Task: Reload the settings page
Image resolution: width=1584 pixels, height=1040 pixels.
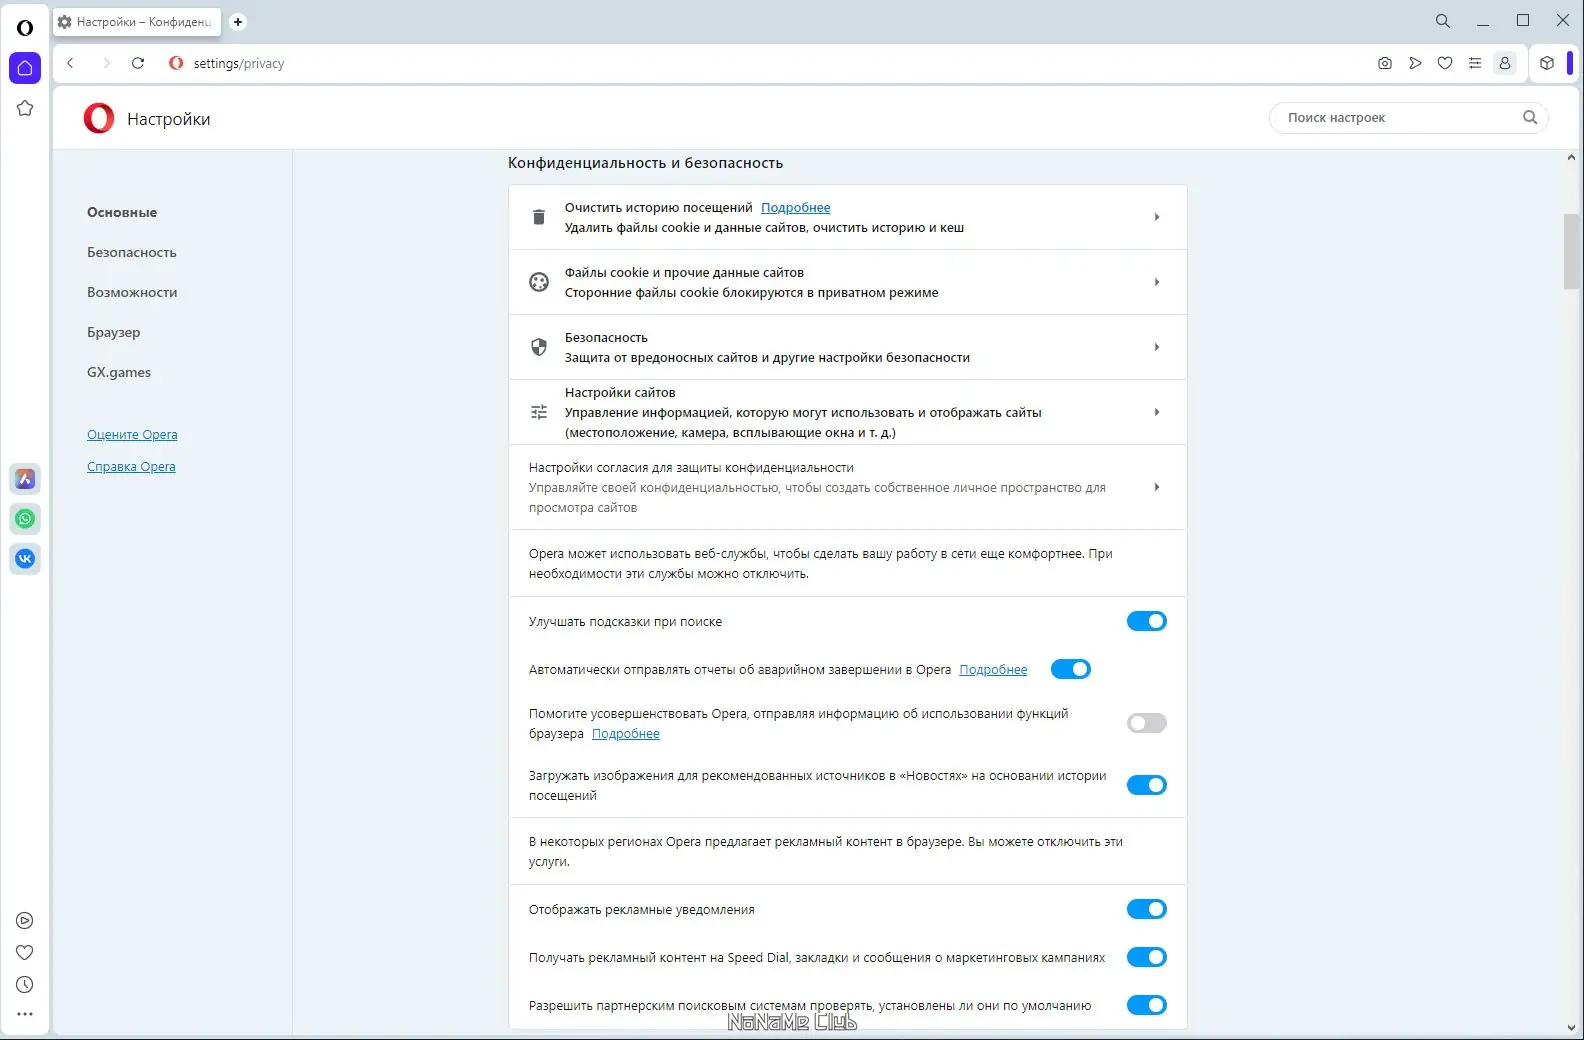Action: [x=138, y=63]
